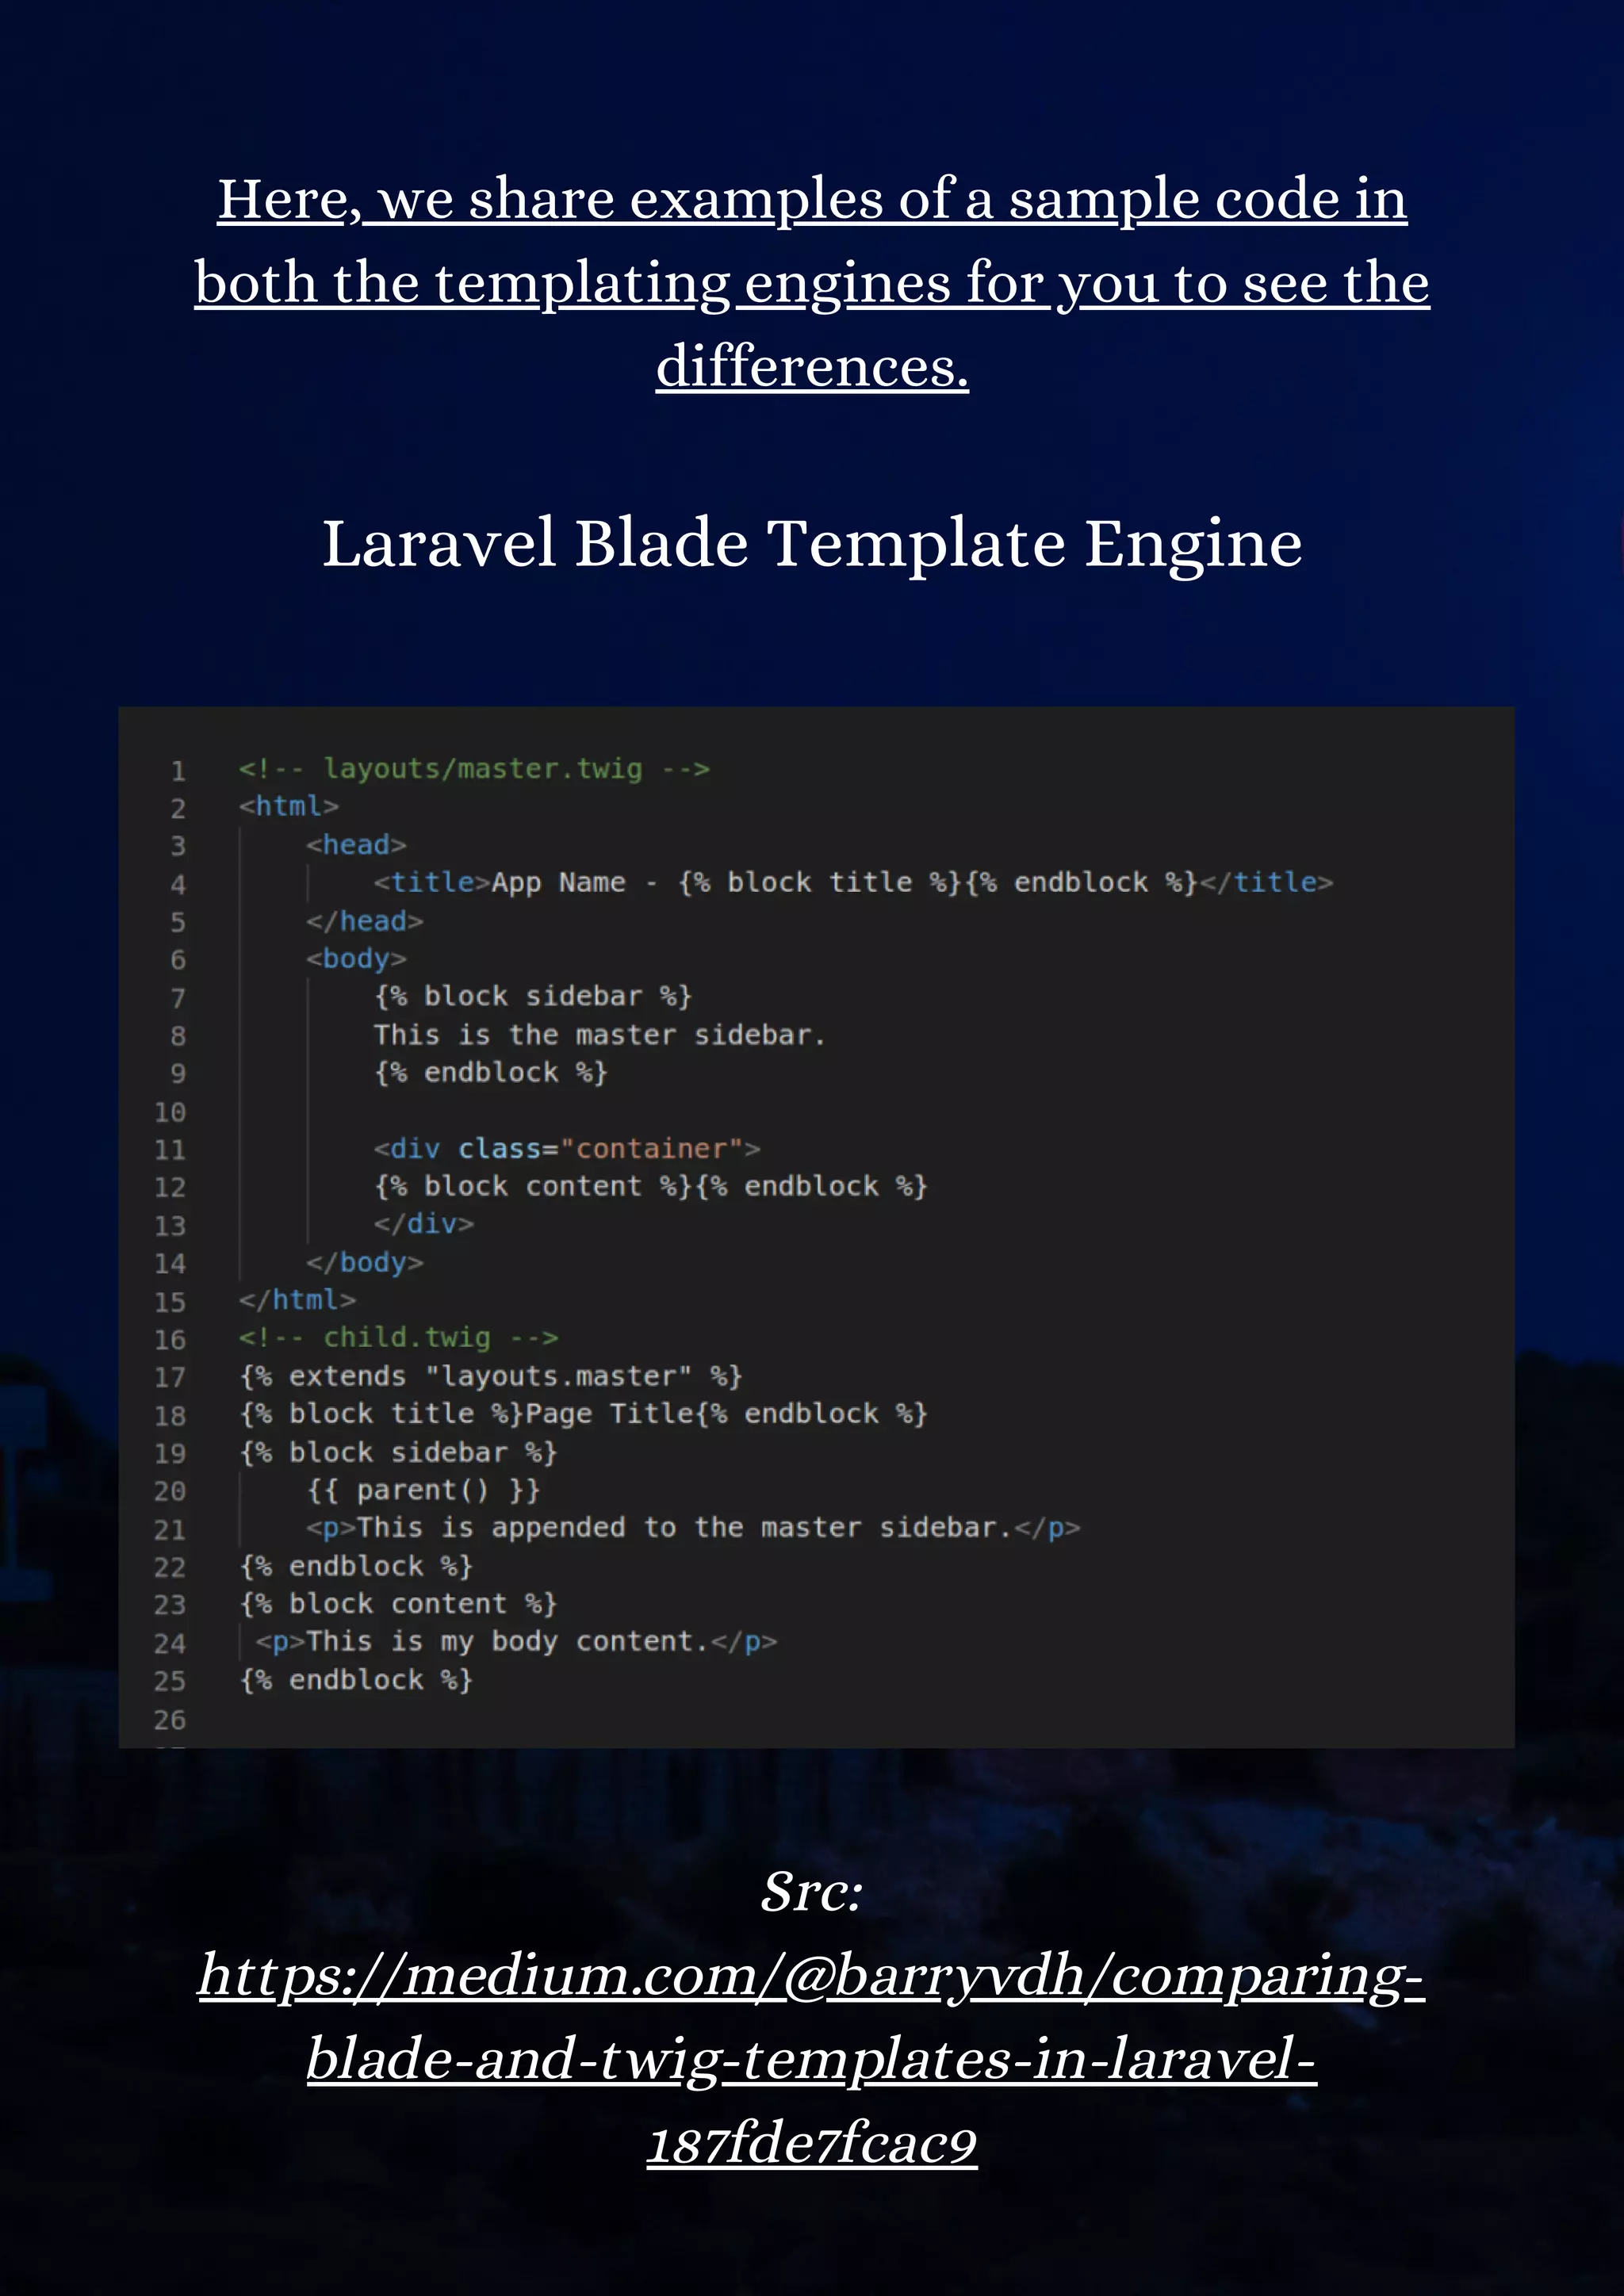Click the '<div class="container">' line
Screen dimensions: 1624x2296
(567, 1149)
